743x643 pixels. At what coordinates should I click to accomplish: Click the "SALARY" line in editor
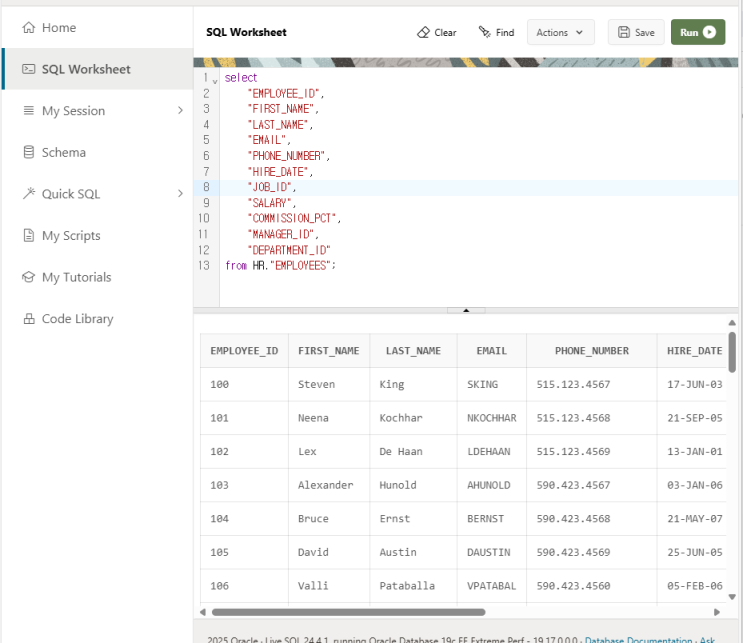pos(272,203)
